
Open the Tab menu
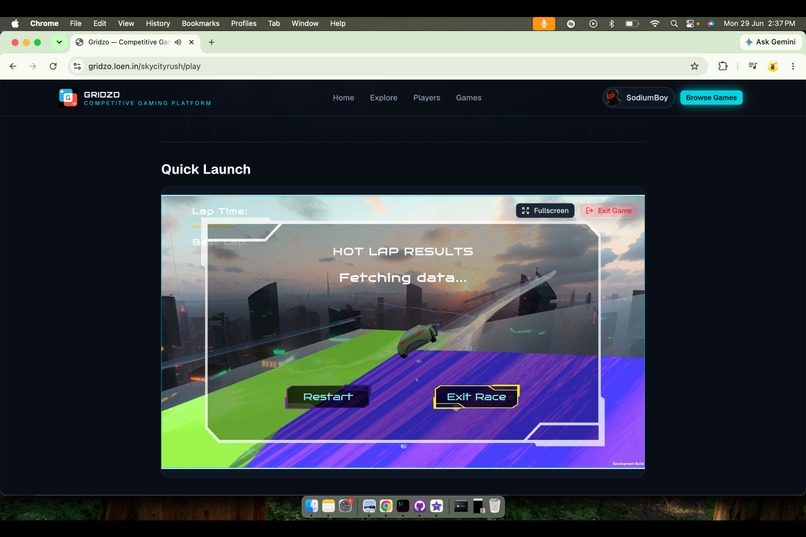click(274, 23)
